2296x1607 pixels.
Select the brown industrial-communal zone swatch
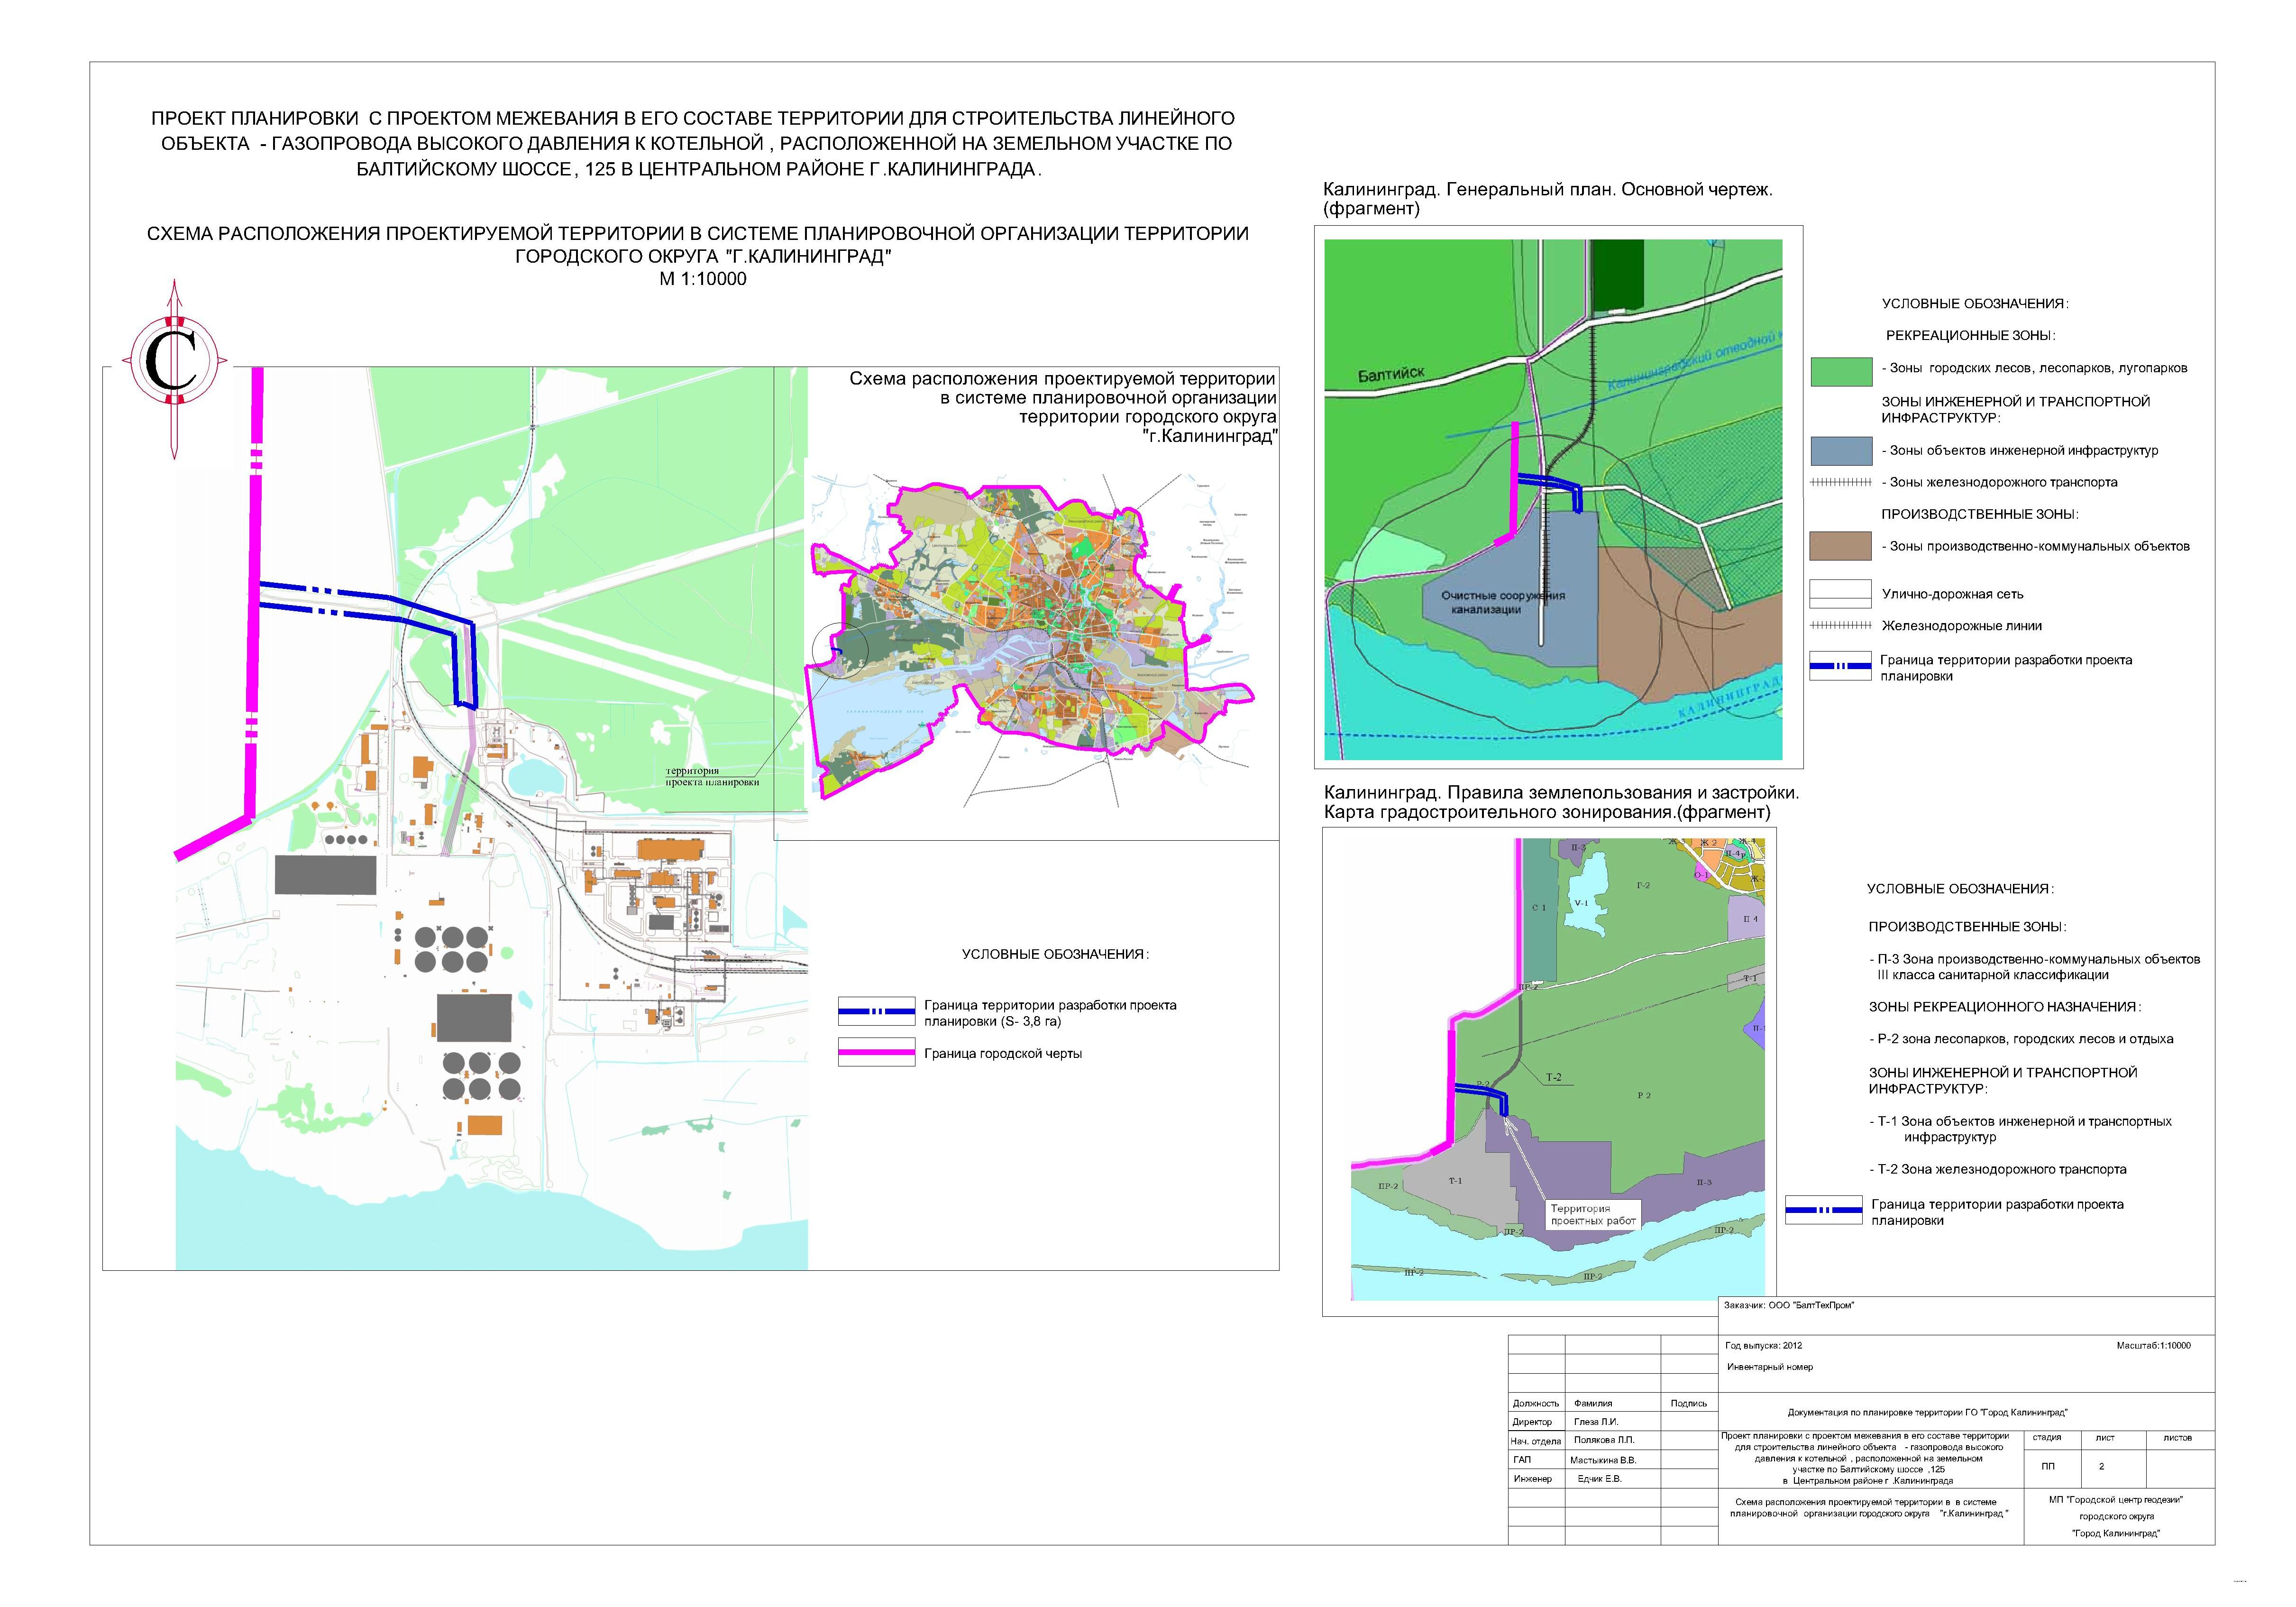pos(1840,546)
